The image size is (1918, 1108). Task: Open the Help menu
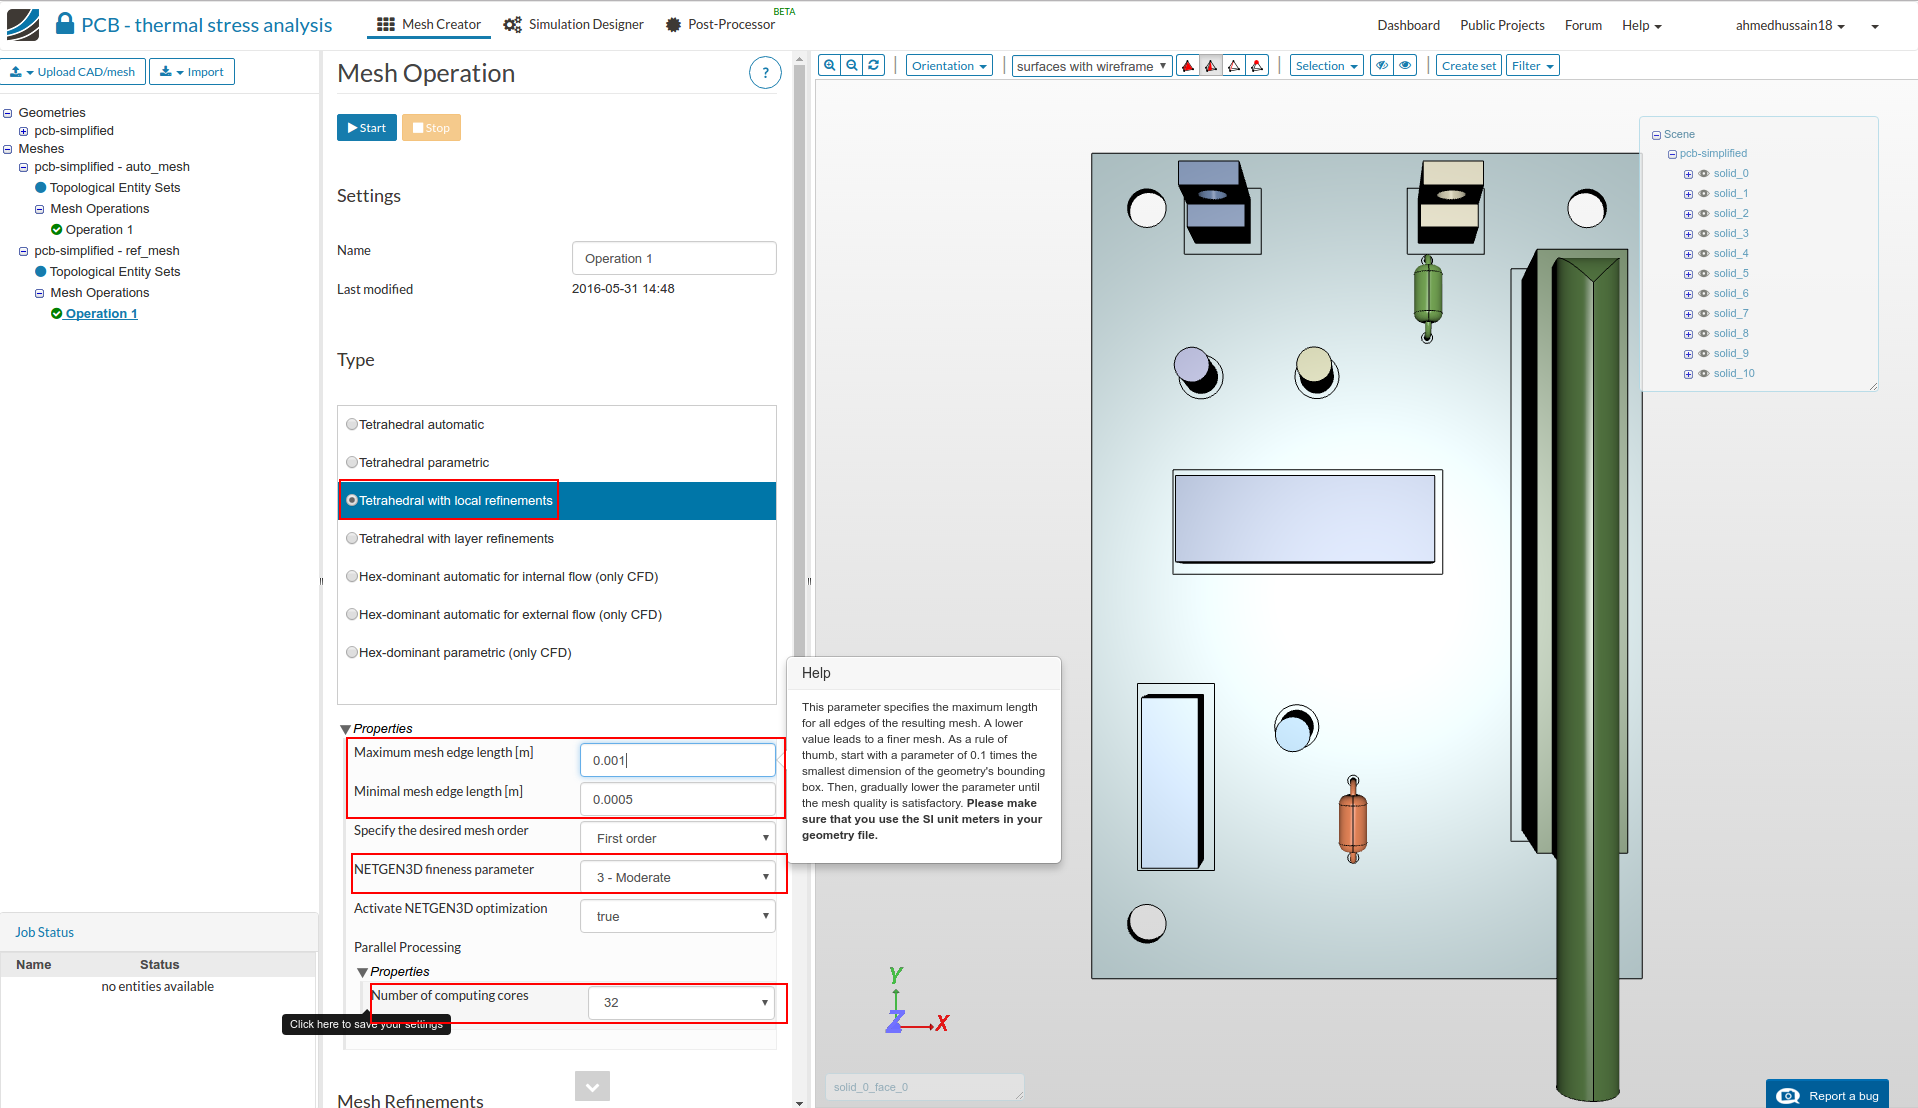pos(1641,26)
